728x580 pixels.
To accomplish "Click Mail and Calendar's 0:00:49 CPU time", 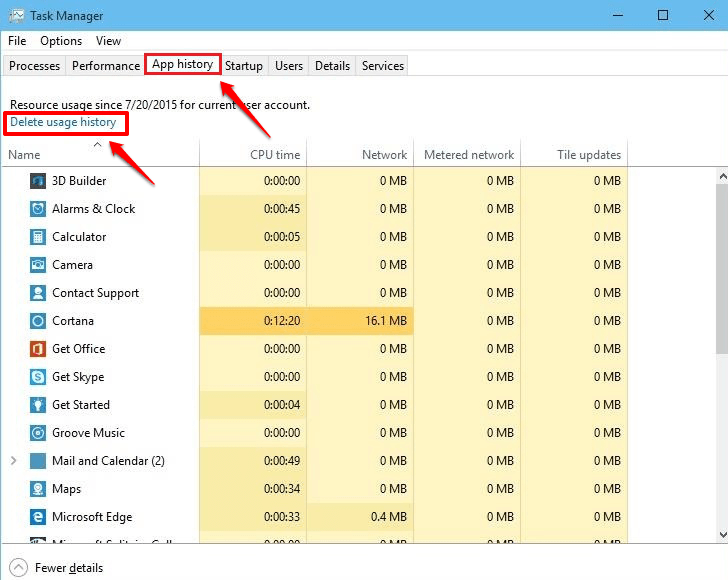I will 282,461.
